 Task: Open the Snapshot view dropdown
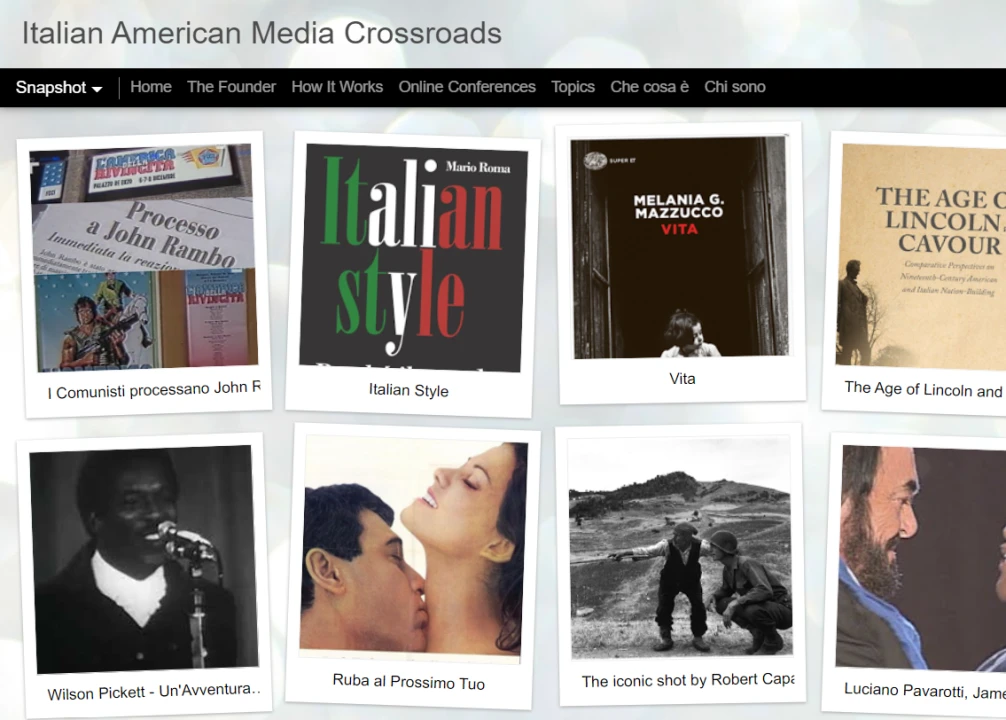(x=59, y=88)
